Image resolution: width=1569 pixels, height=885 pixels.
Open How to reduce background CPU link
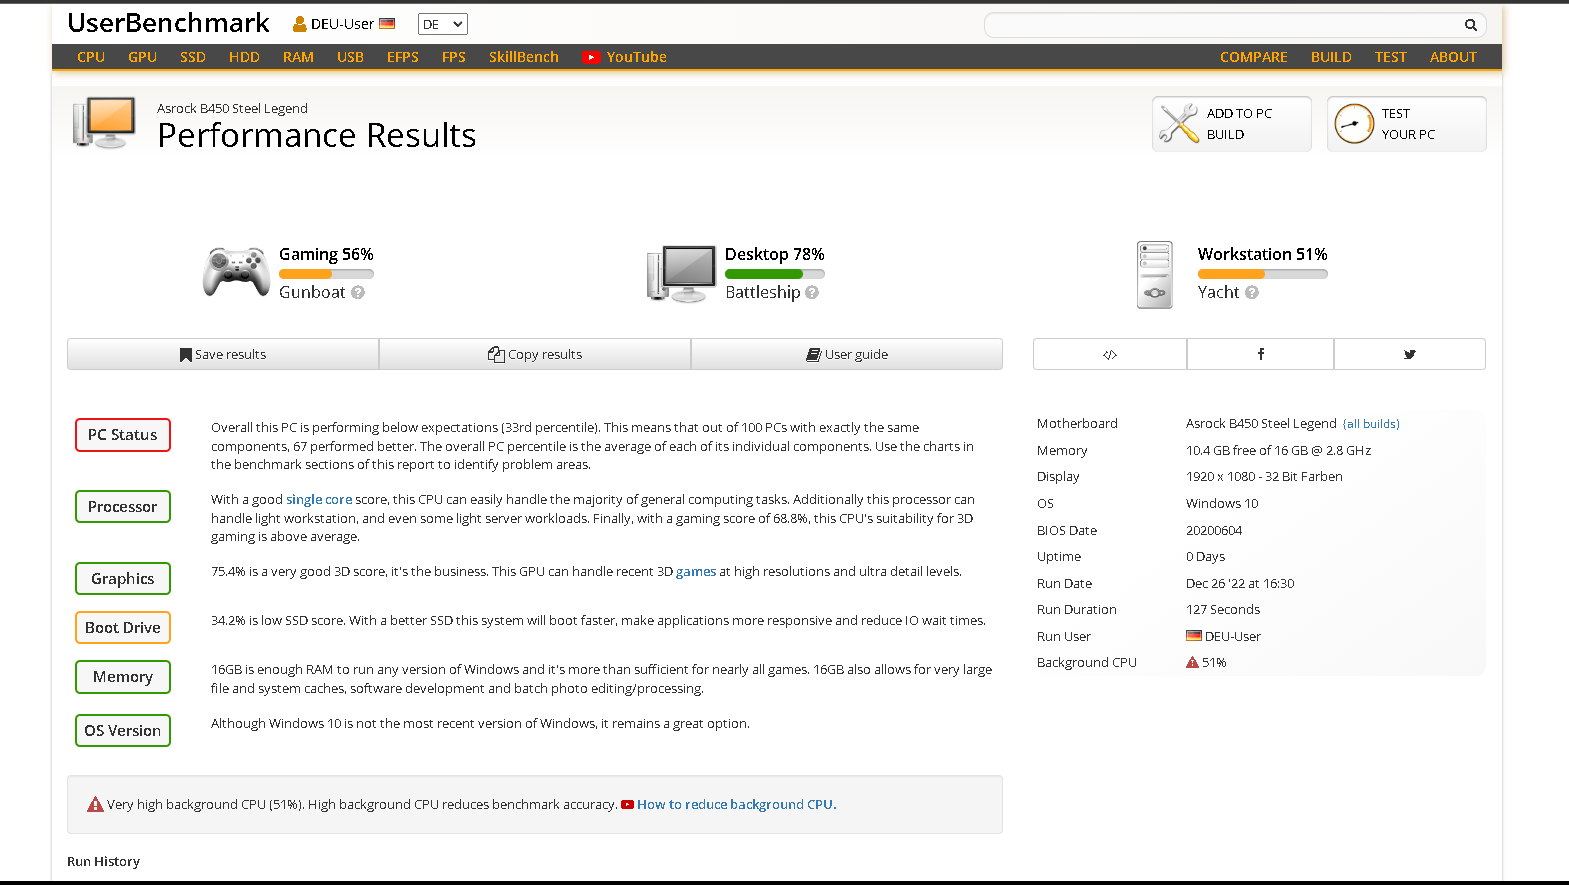(x=737, y=805)
